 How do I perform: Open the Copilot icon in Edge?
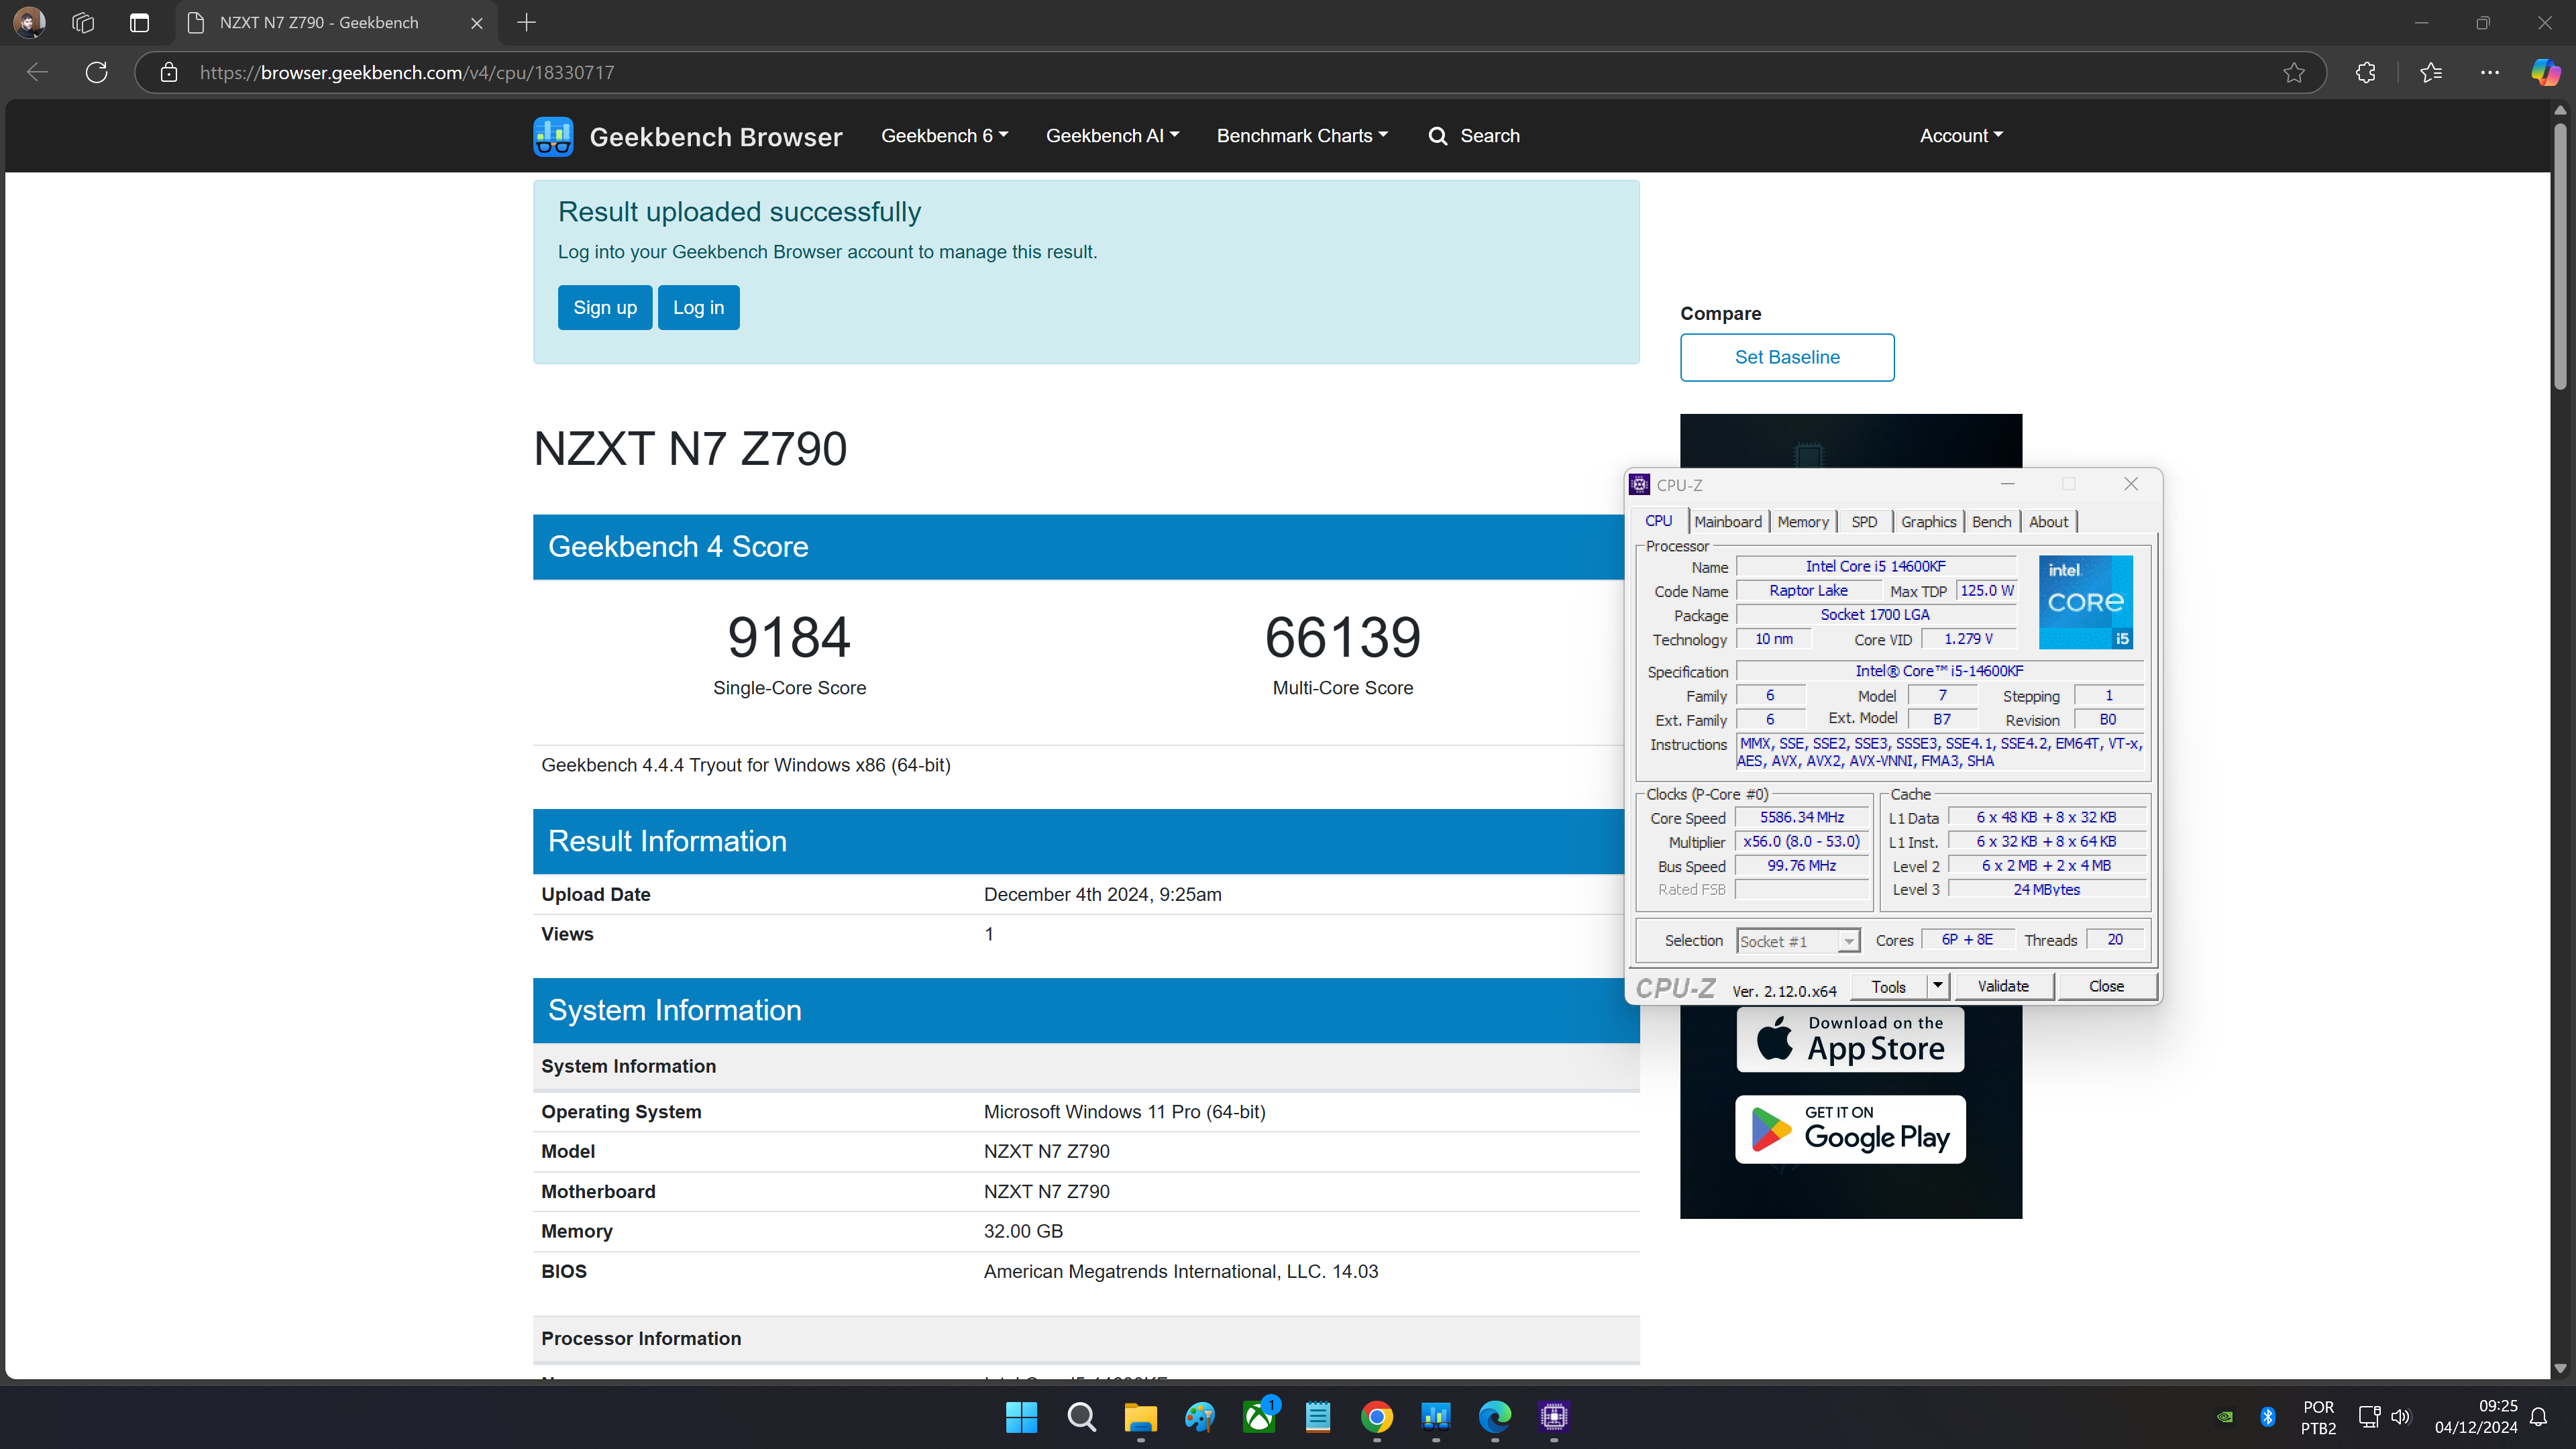click(x=2545, y=72)
